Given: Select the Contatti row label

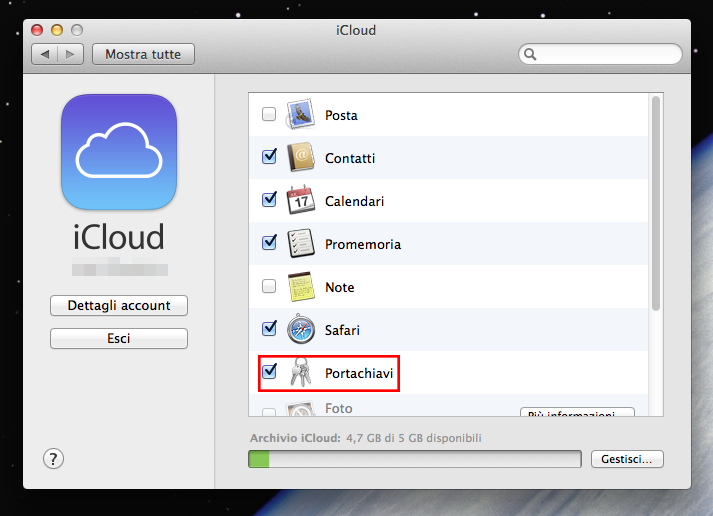Looking at the screenshot, I should coord(350,158).
